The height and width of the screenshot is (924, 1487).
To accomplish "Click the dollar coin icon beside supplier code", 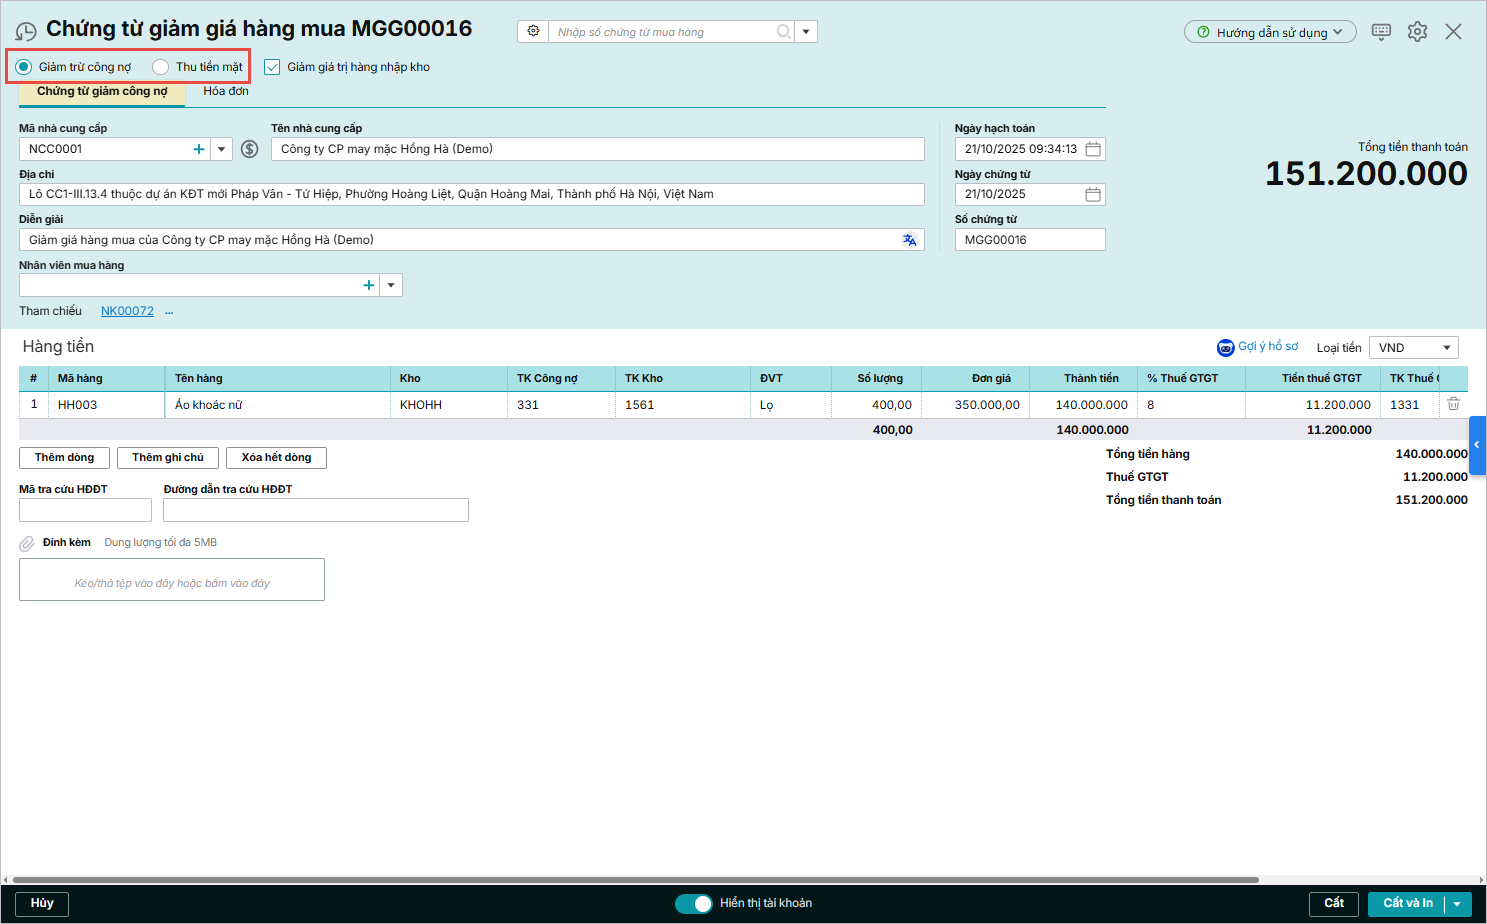I will click(x=250, y=149).
